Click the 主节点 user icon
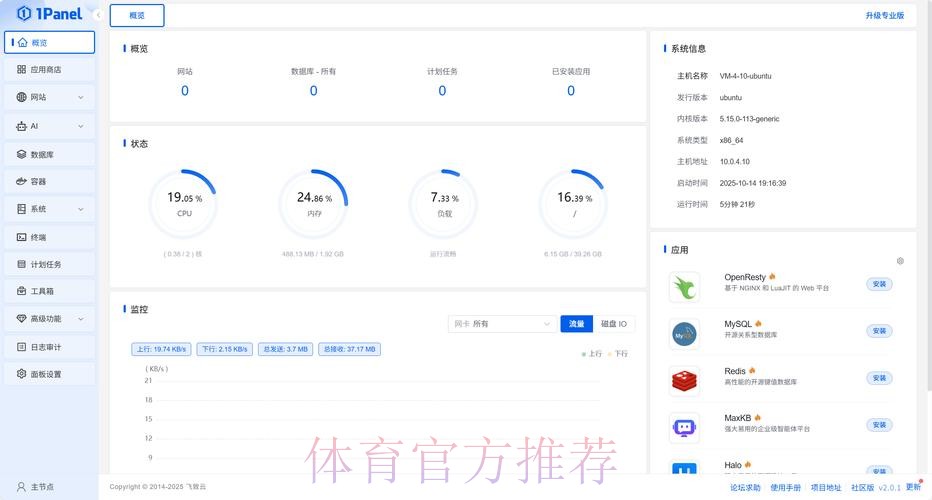The height and width of the screenshot is (500, 932). point(21,487)
